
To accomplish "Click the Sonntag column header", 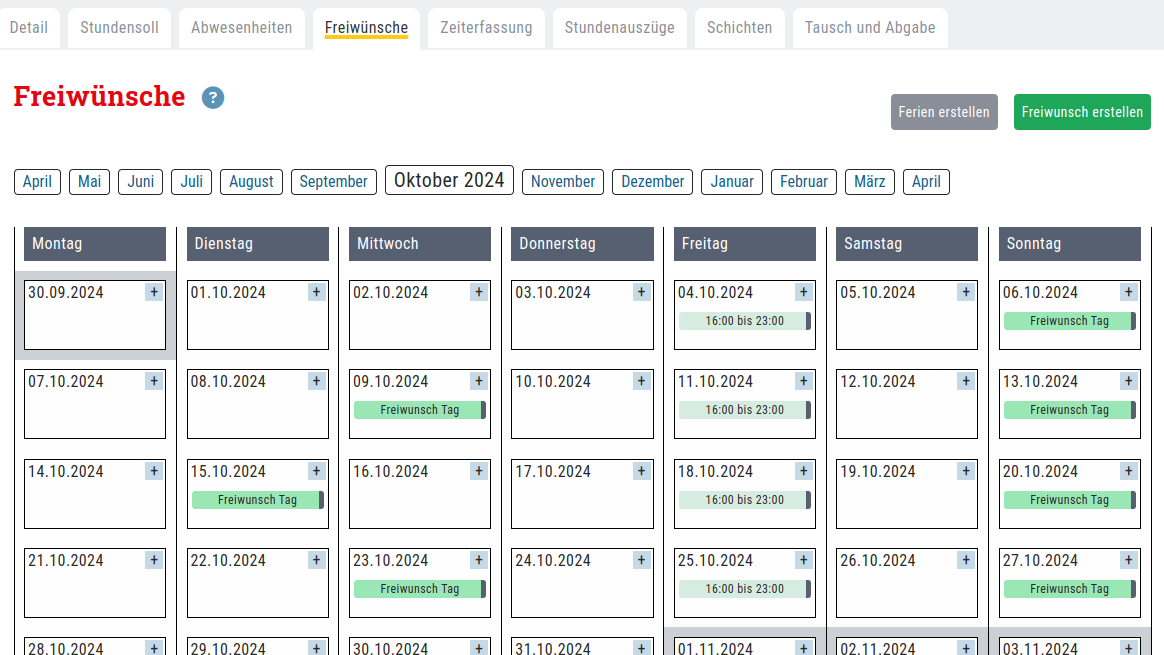I will tap(1069, 244).
